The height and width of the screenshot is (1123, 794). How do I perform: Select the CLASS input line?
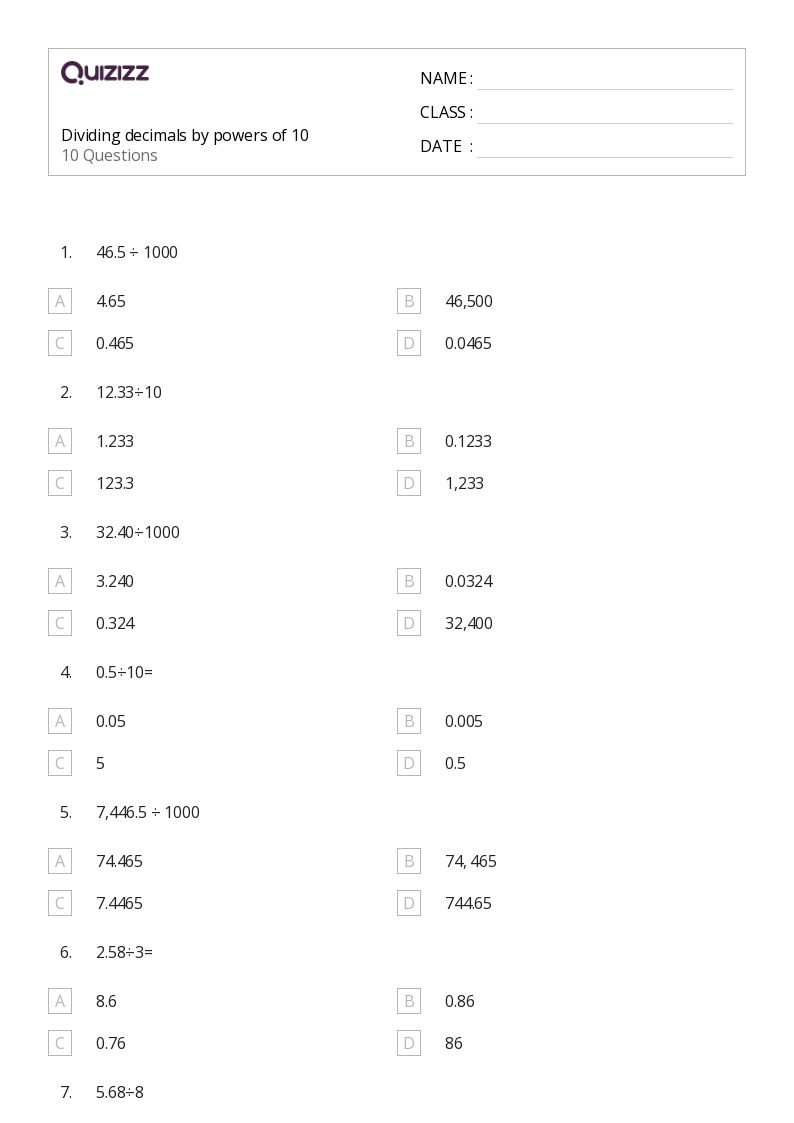pos(604,114)
